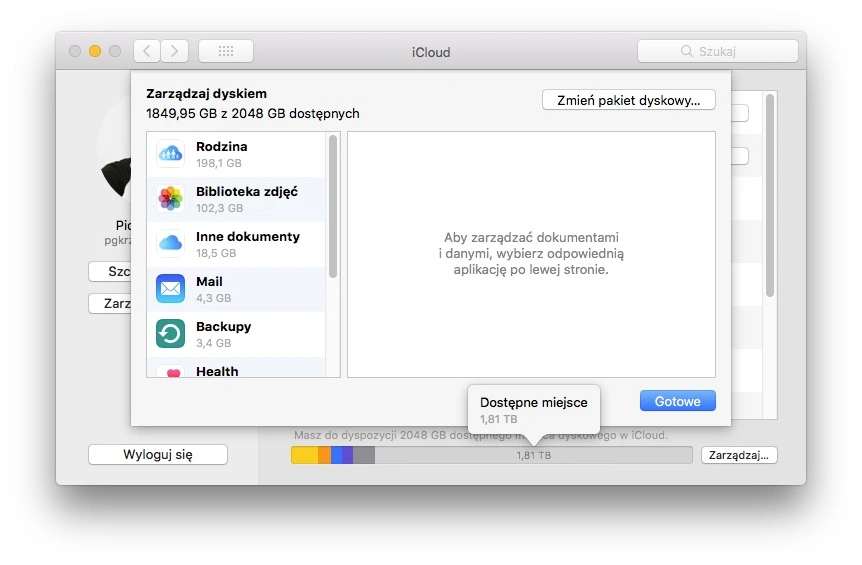Click the Biblioteka zdjęć photos icon
862x565 pixels.
click(x=170, y=199)
